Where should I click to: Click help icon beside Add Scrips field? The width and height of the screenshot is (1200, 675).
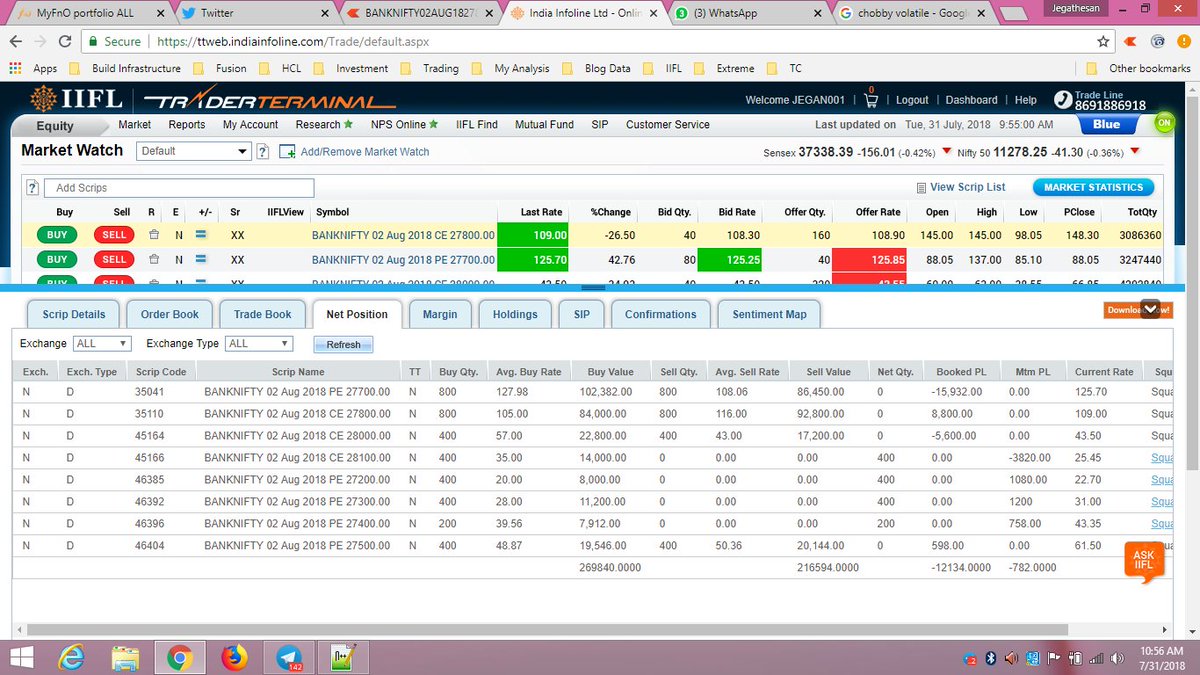click(x=32, y=188)
